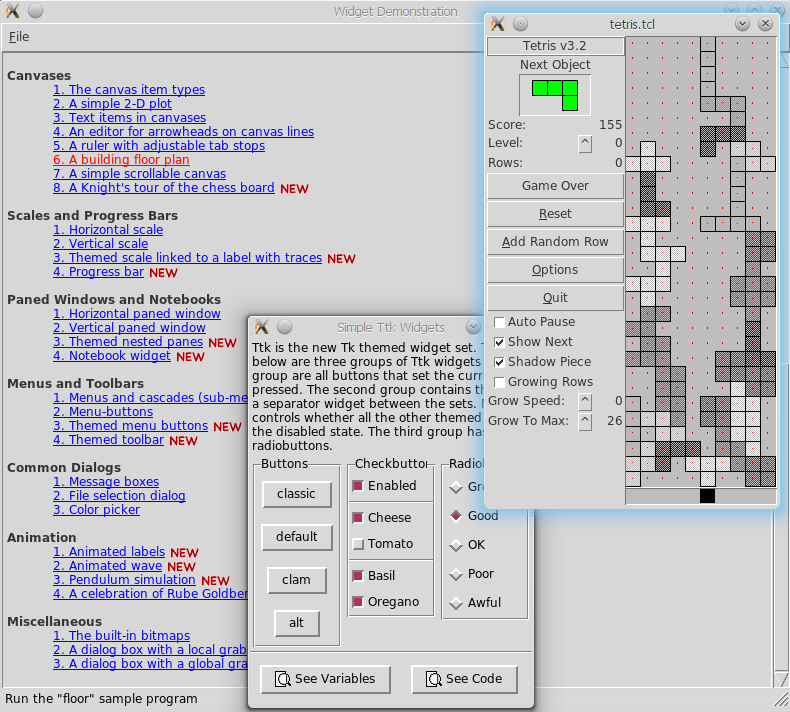
Task: Open the Themed toolbar demo
Action: [x=109, y=440]
